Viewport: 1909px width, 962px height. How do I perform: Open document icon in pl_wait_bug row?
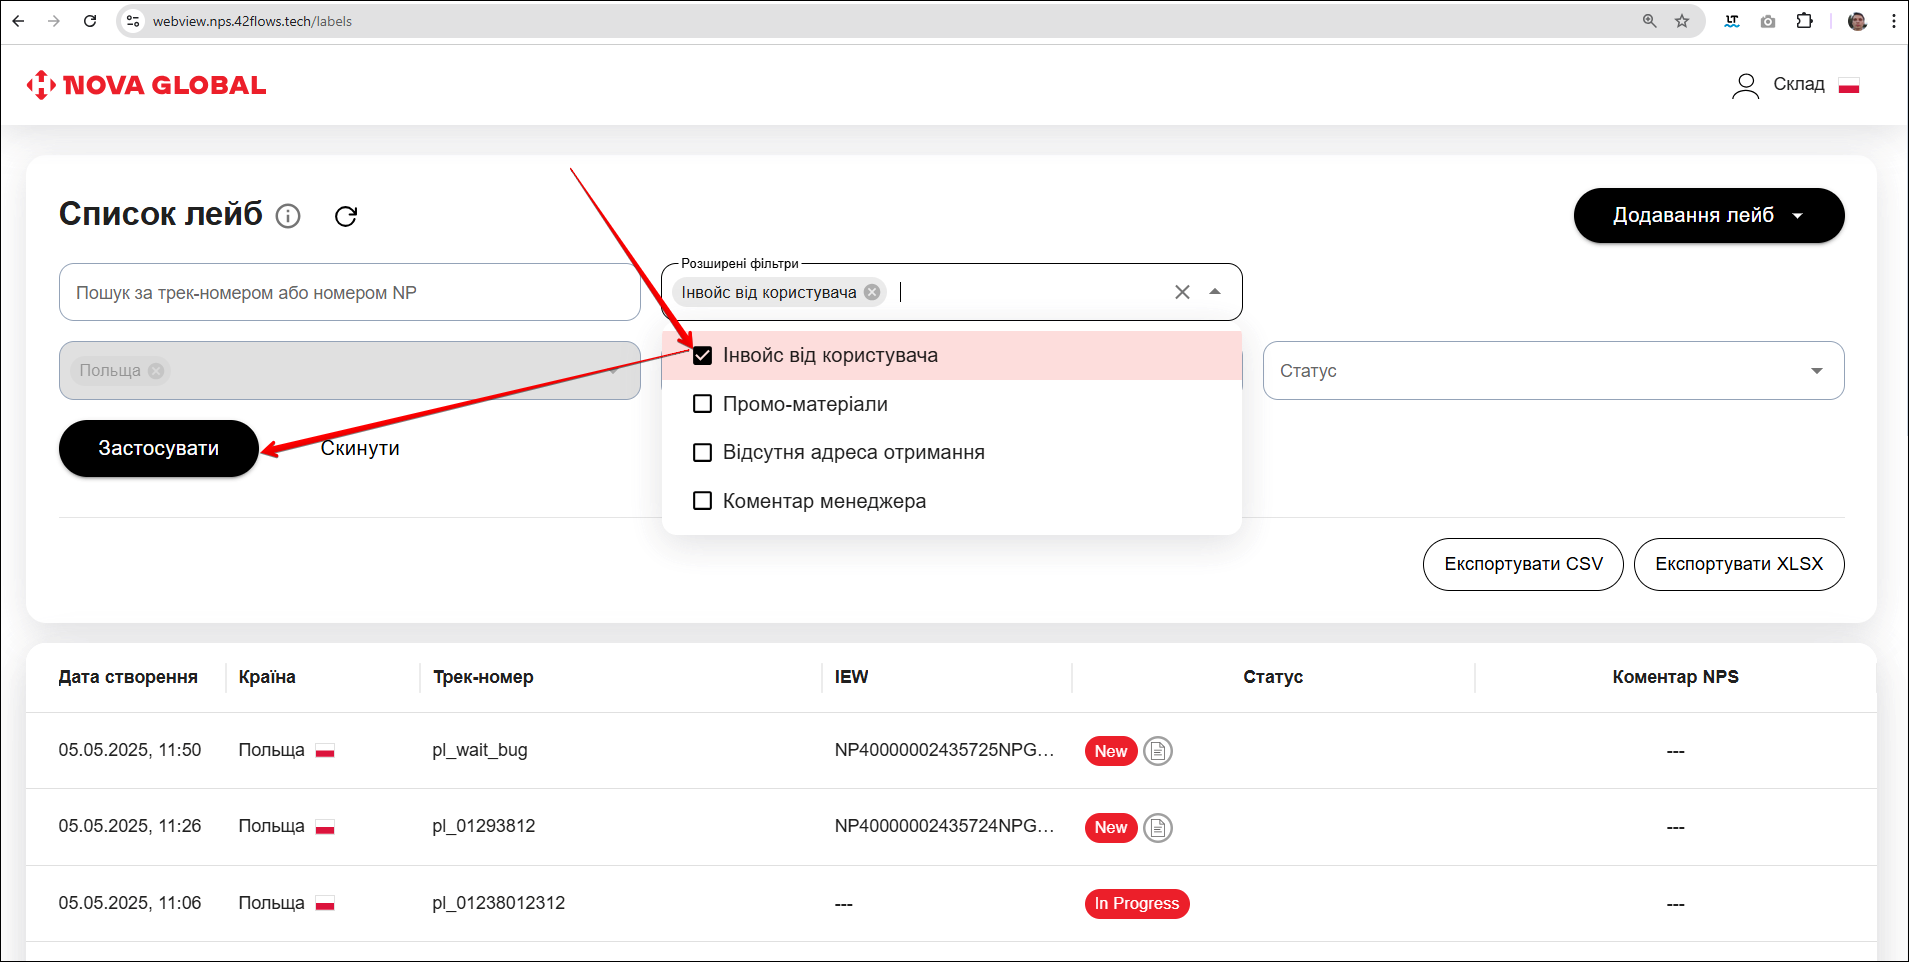[x=1158, y=751]
